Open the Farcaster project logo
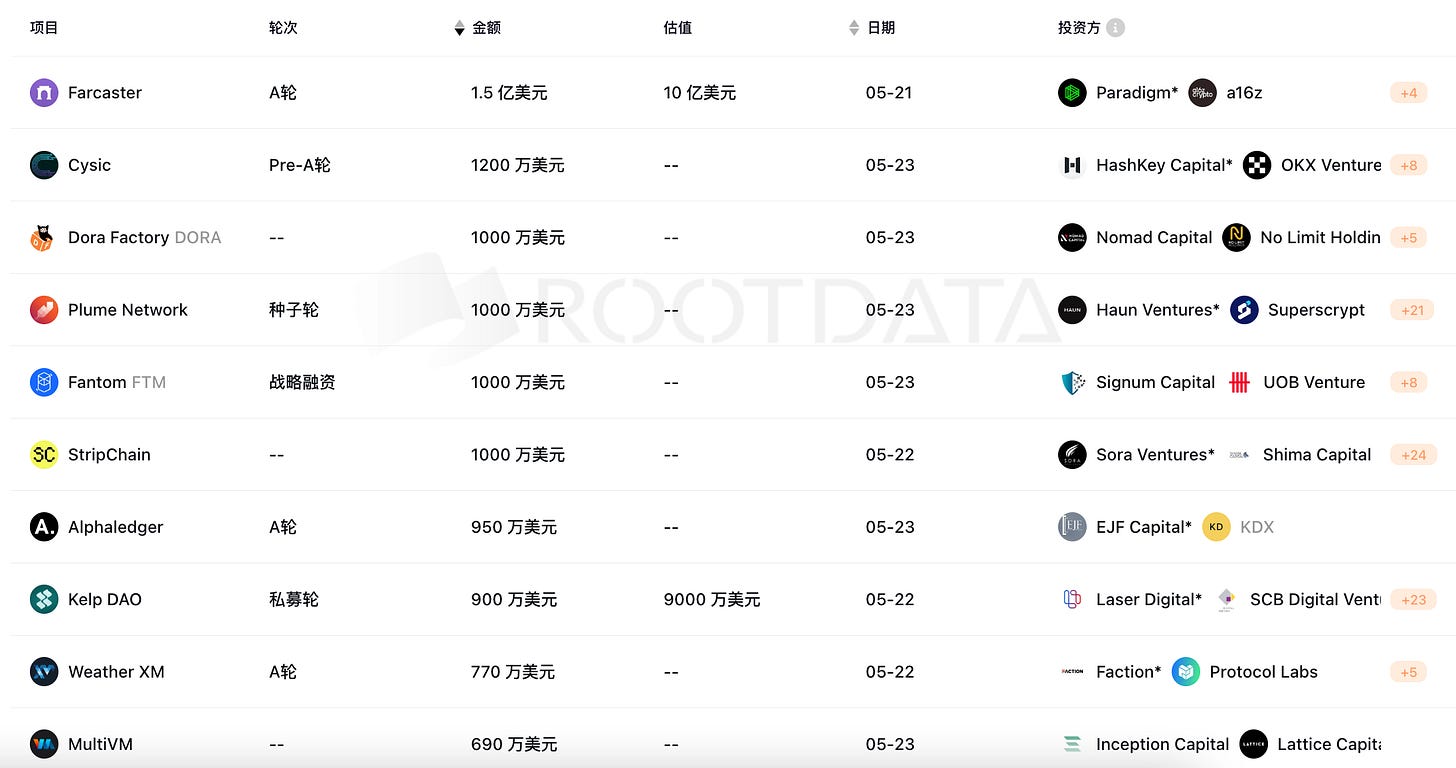The width and height of the screenshot is (1456, 768). [x=44, y=93]
